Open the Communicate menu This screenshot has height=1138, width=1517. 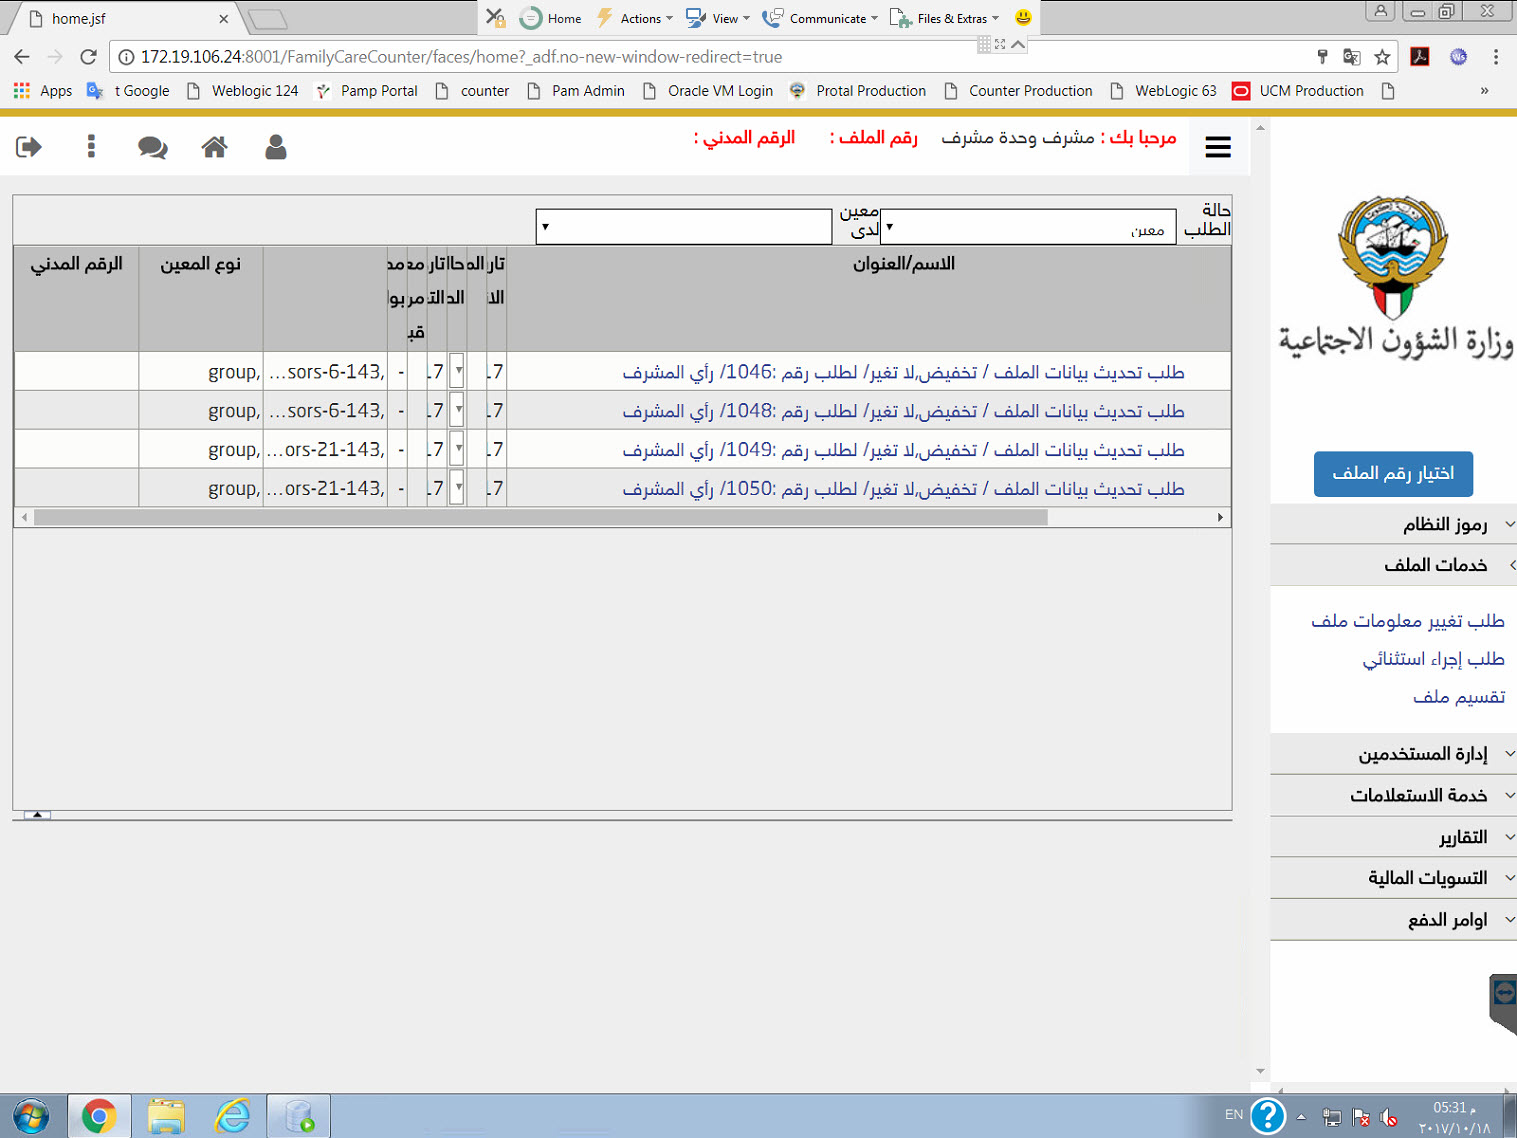coord(820,18)
